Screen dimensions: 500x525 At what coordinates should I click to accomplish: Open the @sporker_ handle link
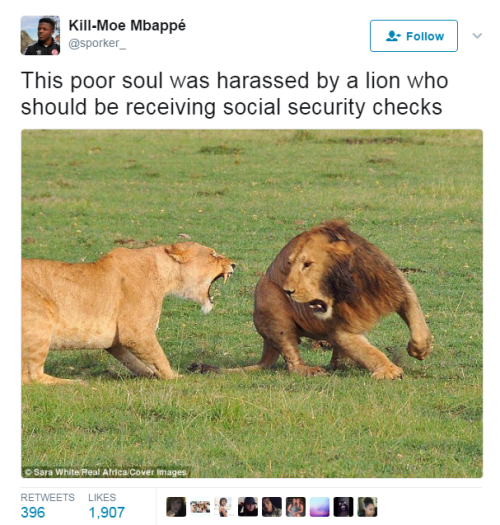point(97,43)
